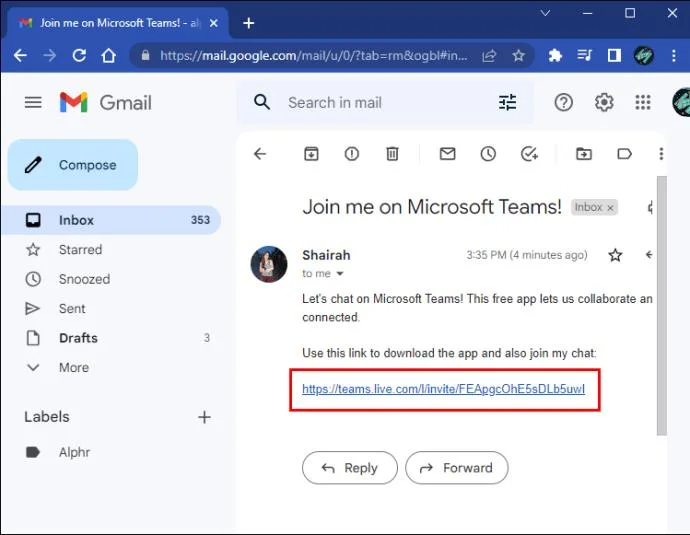Open the Inbox folder
Screen dimensions: 690x535
coord(111,220)
